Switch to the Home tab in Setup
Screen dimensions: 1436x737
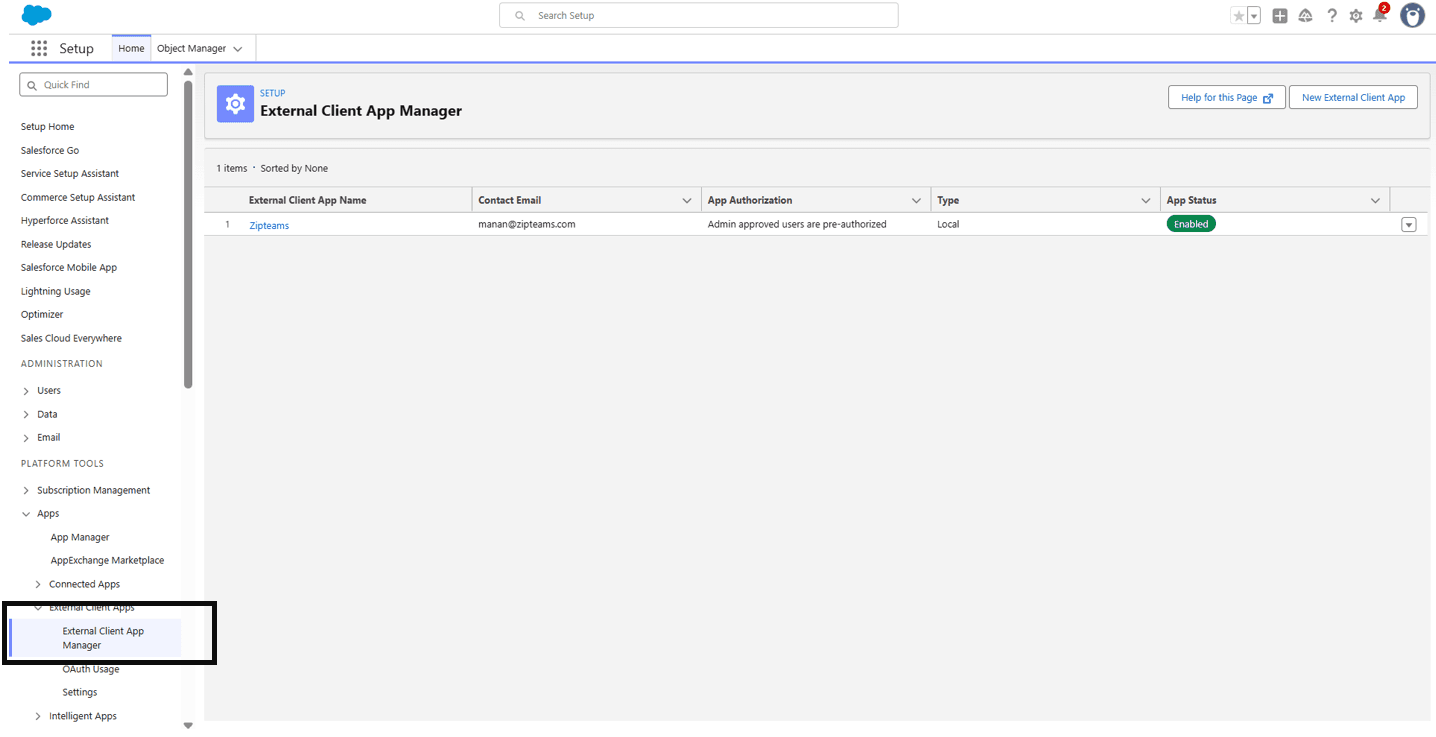(x=130, y=47)
